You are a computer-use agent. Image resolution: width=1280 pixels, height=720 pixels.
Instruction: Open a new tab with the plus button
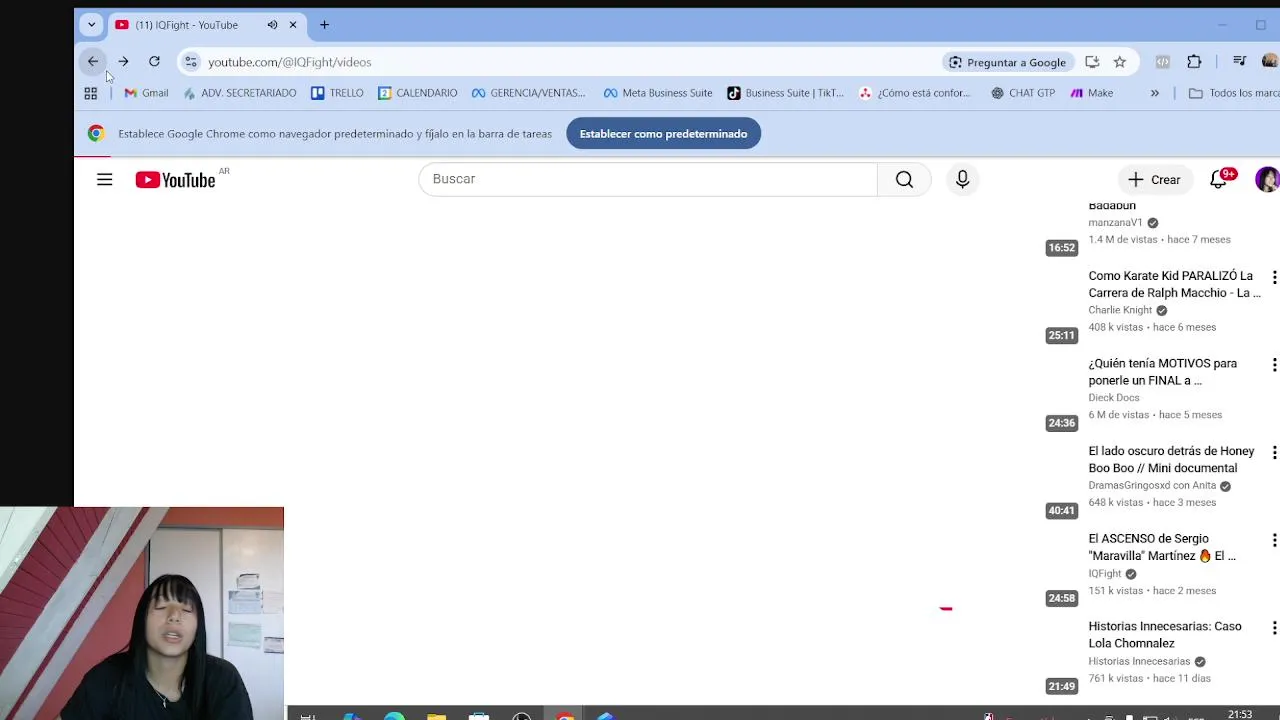coord(324,25)
